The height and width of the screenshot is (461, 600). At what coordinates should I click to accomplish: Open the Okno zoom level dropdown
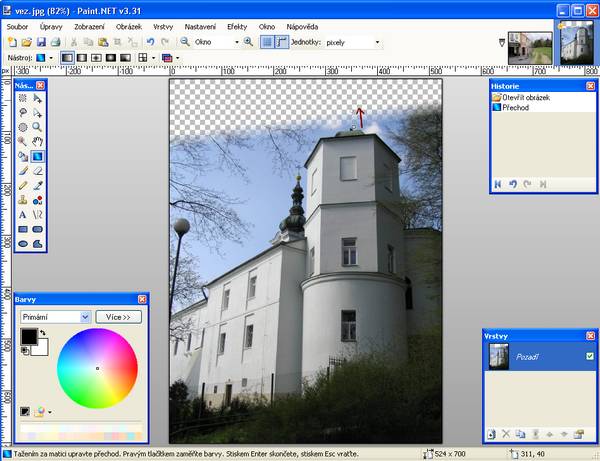(x=236, y=42)
